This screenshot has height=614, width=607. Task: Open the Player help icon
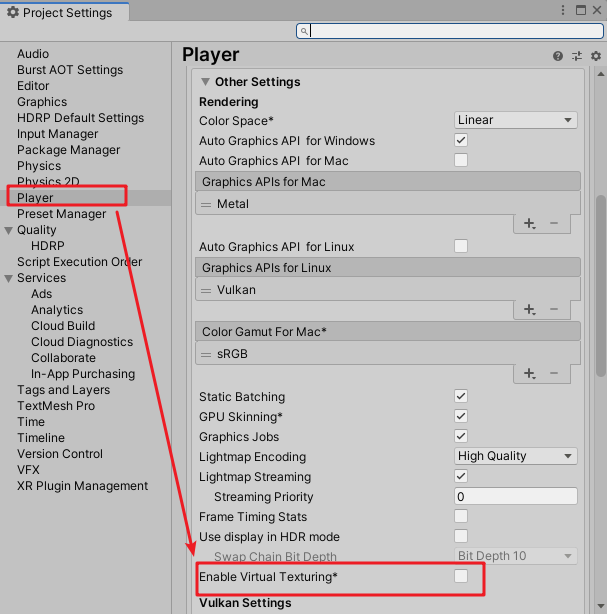[x=558, y=56]
